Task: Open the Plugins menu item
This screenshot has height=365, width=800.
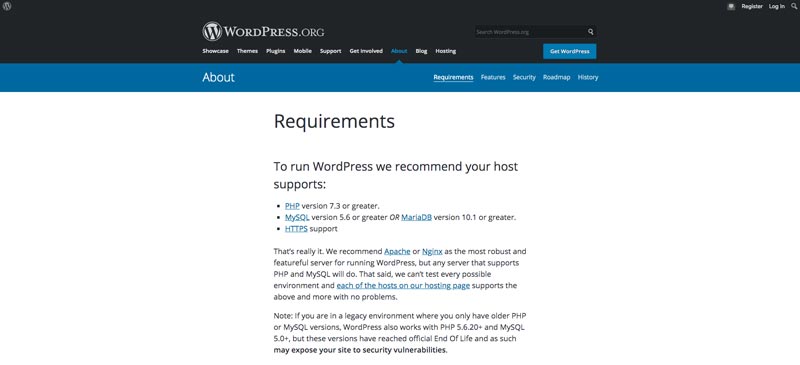Action: (x=276, y=51)
